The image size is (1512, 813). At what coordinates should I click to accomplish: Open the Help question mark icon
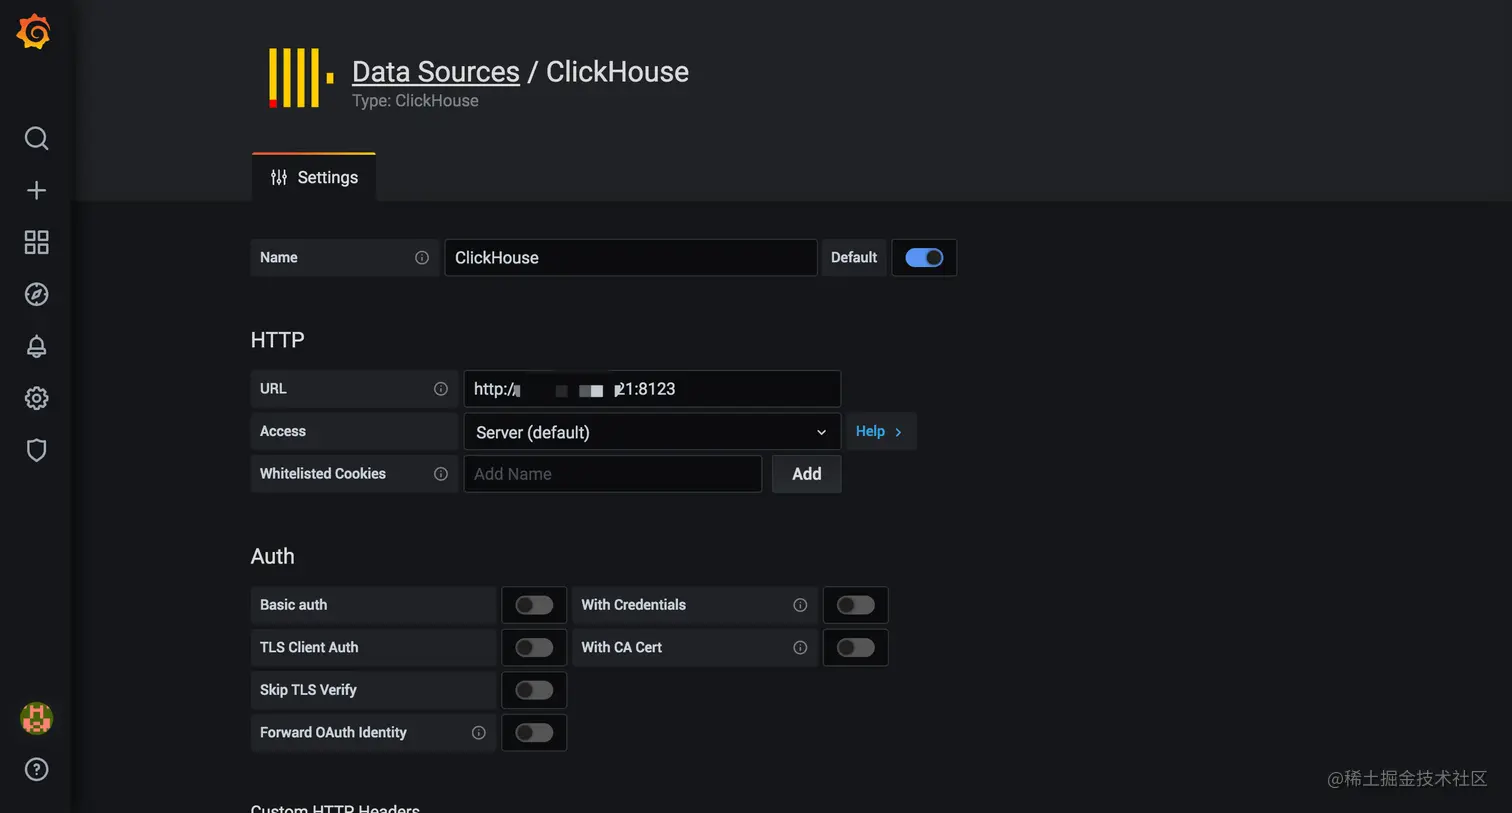tap(36, 769)
